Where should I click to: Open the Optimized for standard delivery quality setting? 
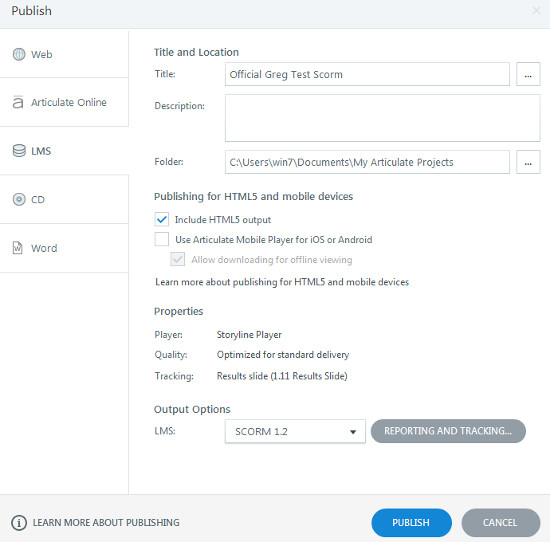click(283, 355)
